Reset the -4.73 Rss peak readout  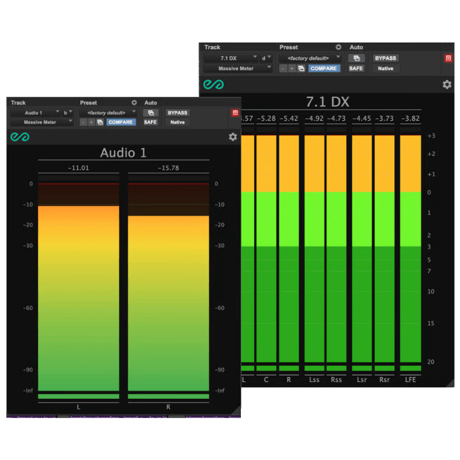click(336, 118)
